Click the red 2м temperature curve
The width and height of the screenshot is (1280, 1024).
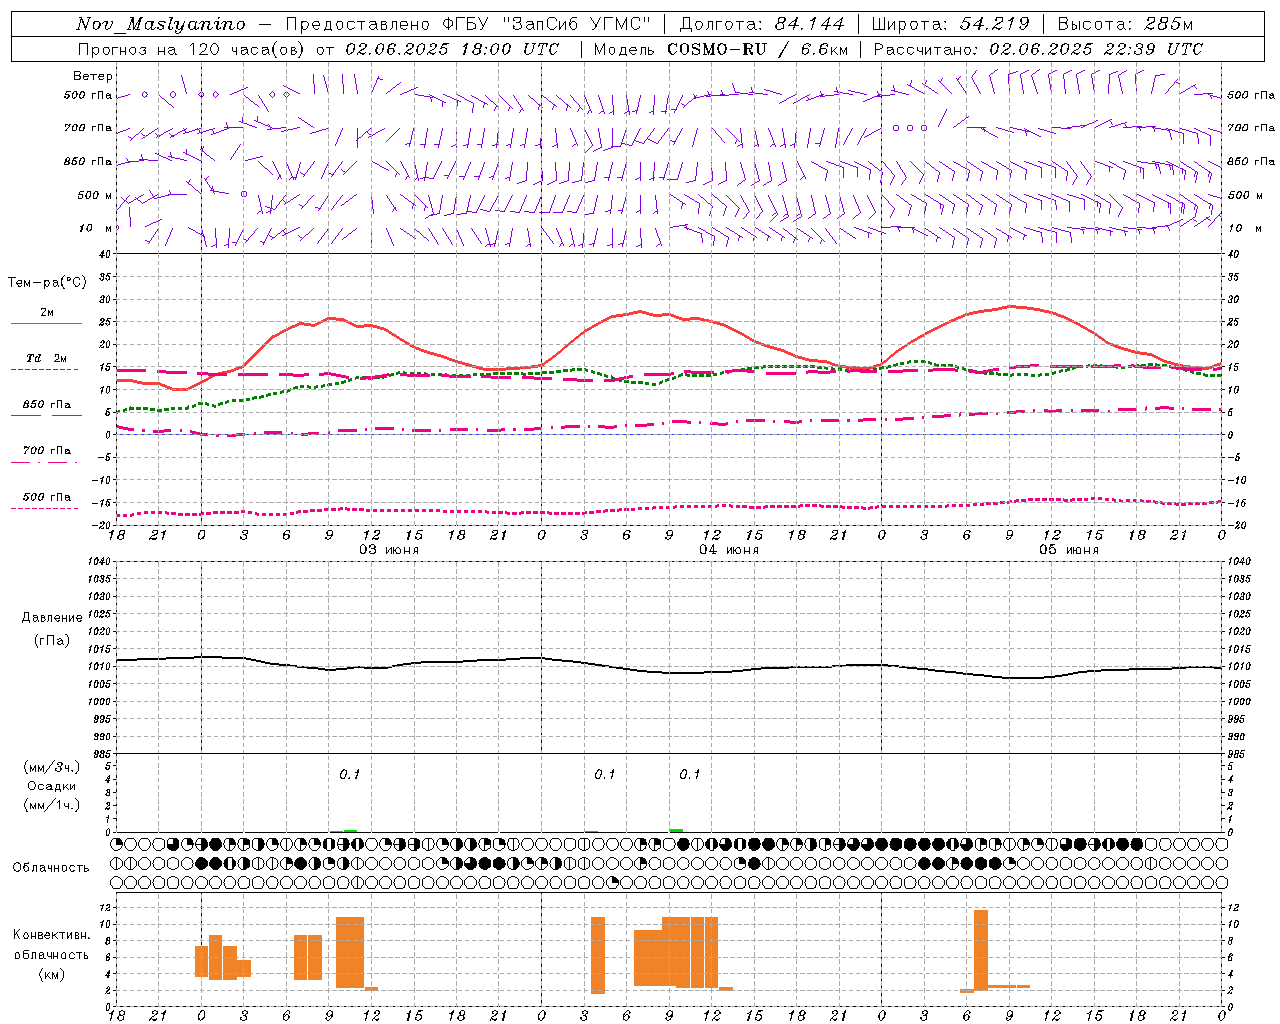670,315
